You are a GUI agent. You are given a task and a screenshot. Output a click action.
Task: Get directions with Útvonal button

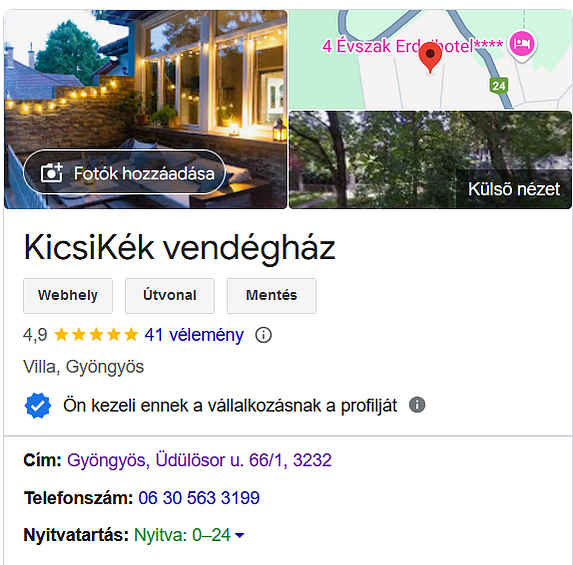(170, 296)
